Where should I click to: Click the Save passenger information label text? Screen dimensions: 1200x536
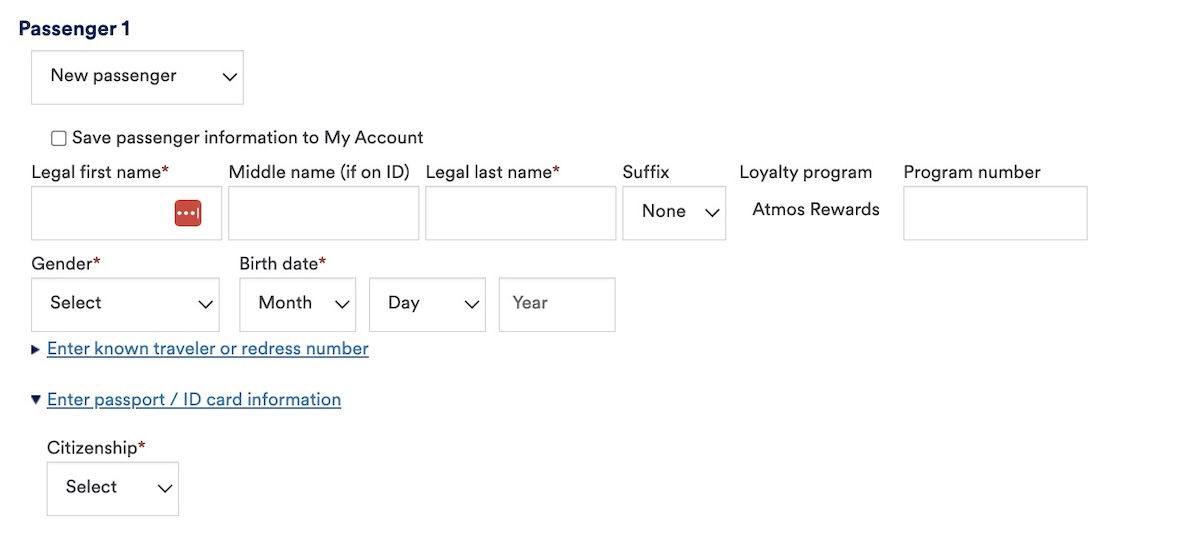248,138
